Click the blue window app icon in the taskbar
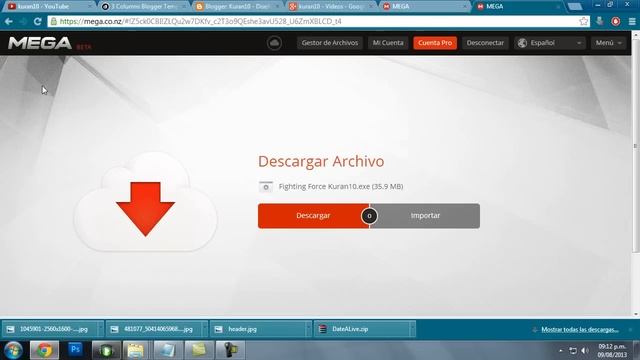The height and width of the screenshot is (360, 640). click(x=167, y=350)
